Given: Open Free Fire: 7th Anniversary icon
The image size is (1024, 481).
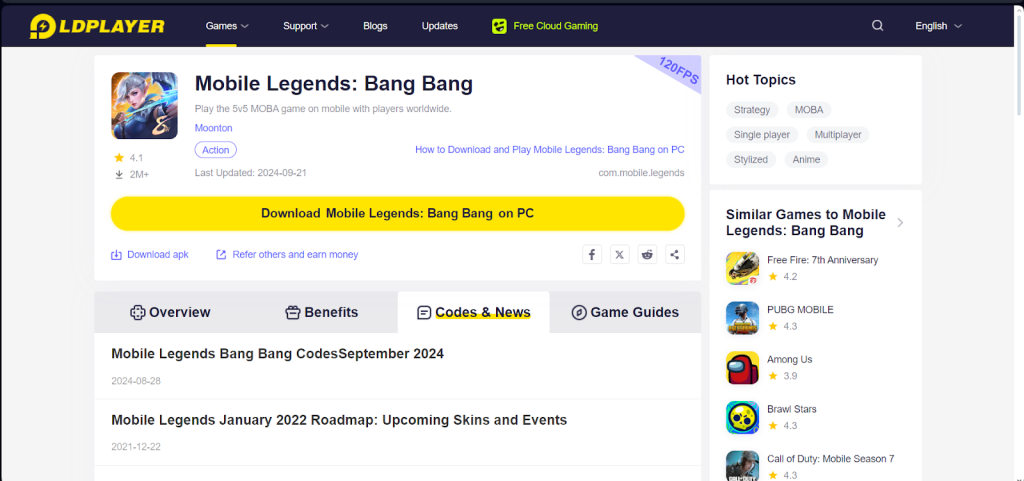Looking at the screenshot, I should (743, 268).
